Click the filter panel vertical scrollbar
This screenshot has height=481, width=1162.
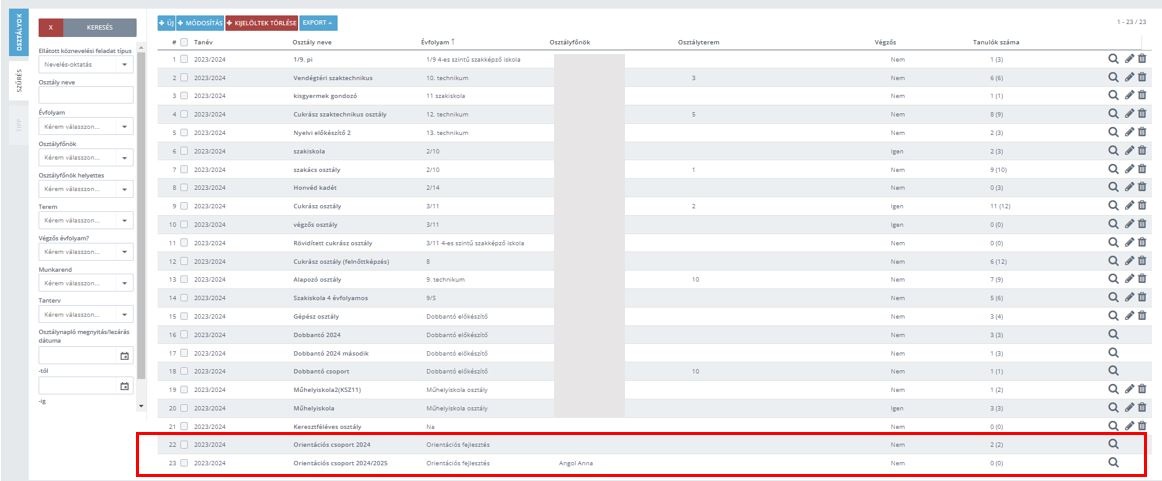141,216
